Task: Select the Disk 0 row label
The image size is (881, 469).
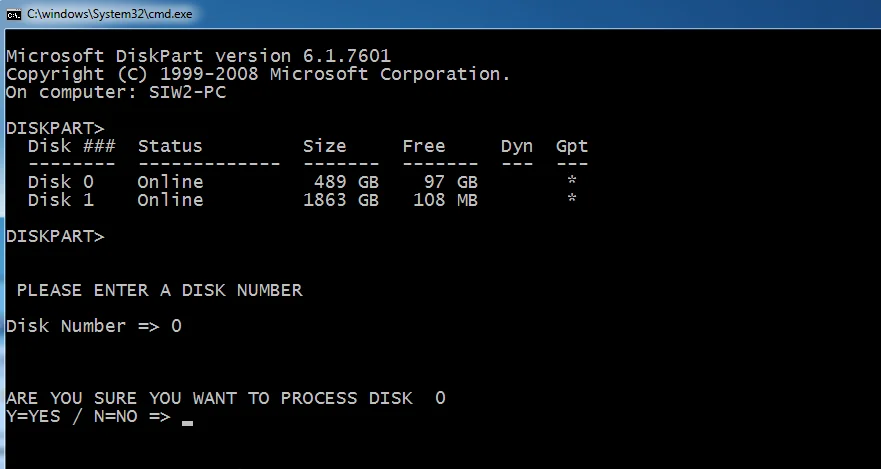Action: (x=61, y=182)
